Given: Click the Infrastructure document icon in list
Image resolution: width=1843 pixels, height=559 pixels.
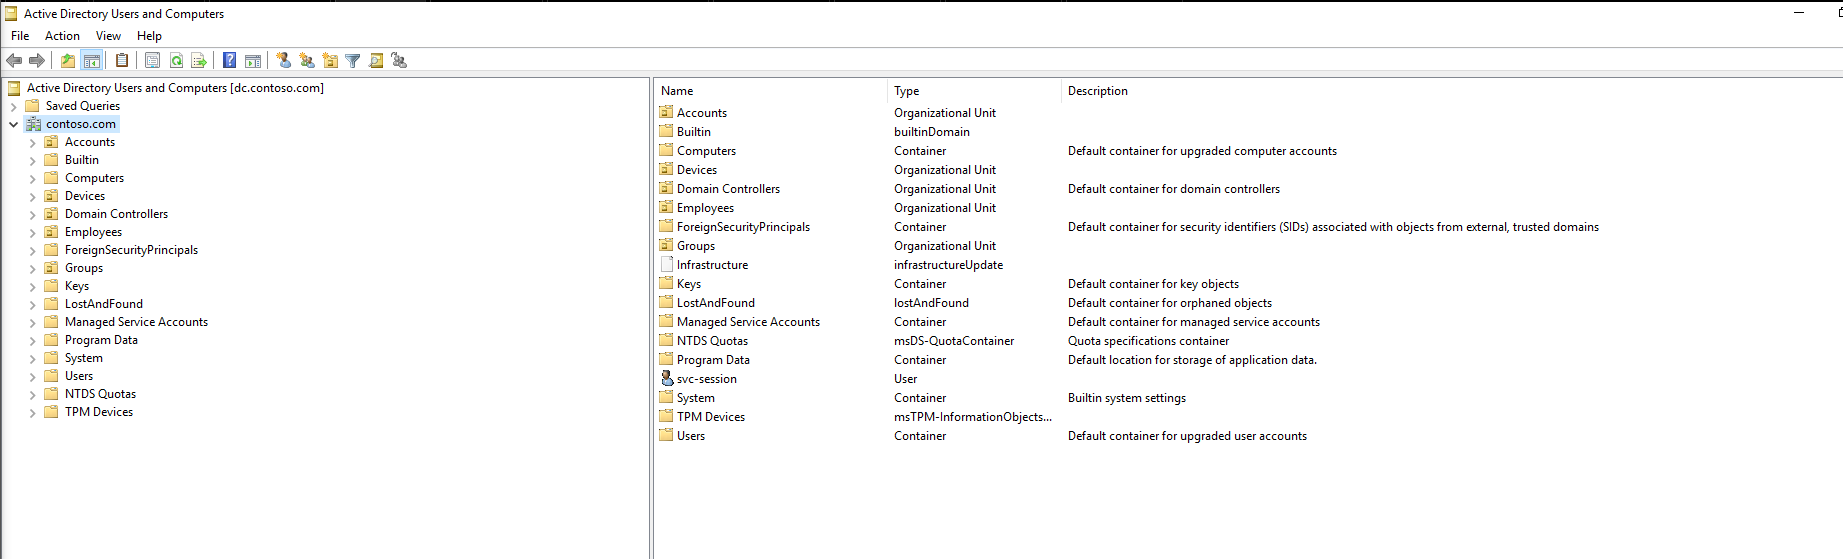Looking at the screenshot, I should [x=667, y=265].
